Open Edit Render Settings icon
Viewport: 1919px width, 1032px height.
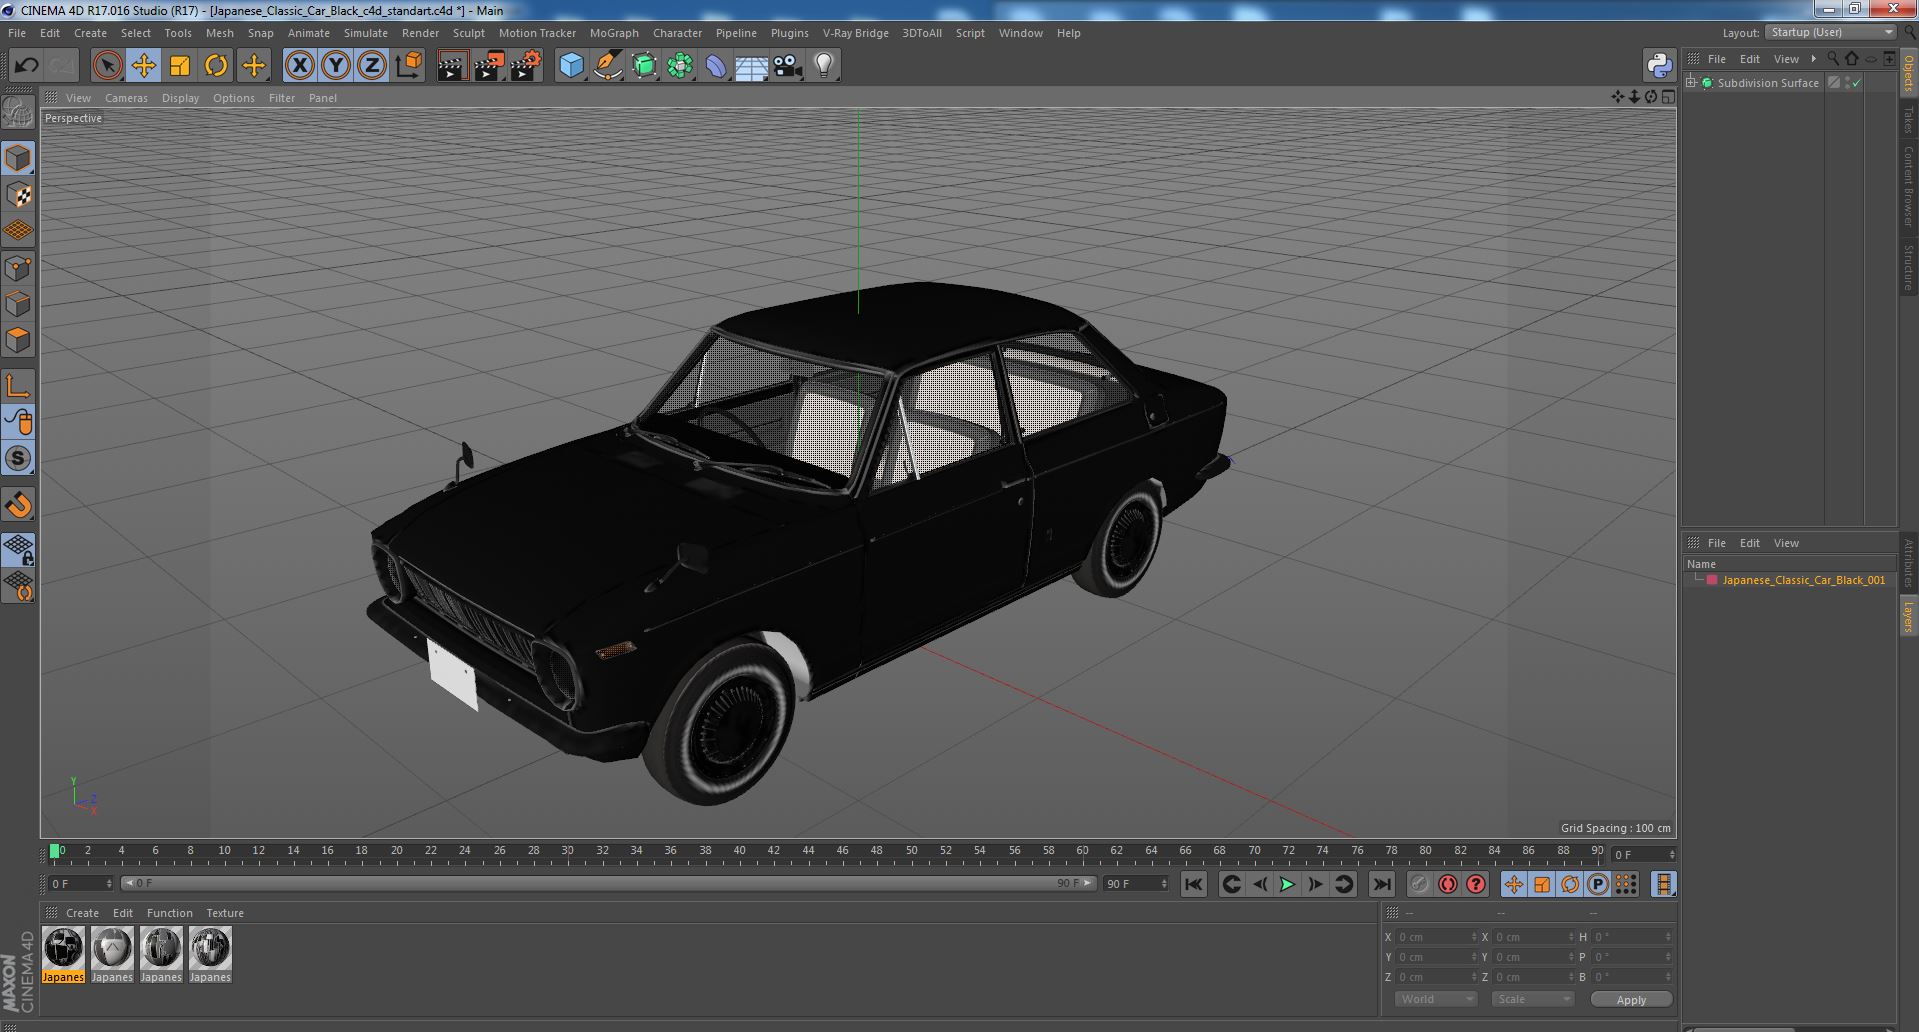[x=525, y=66]
